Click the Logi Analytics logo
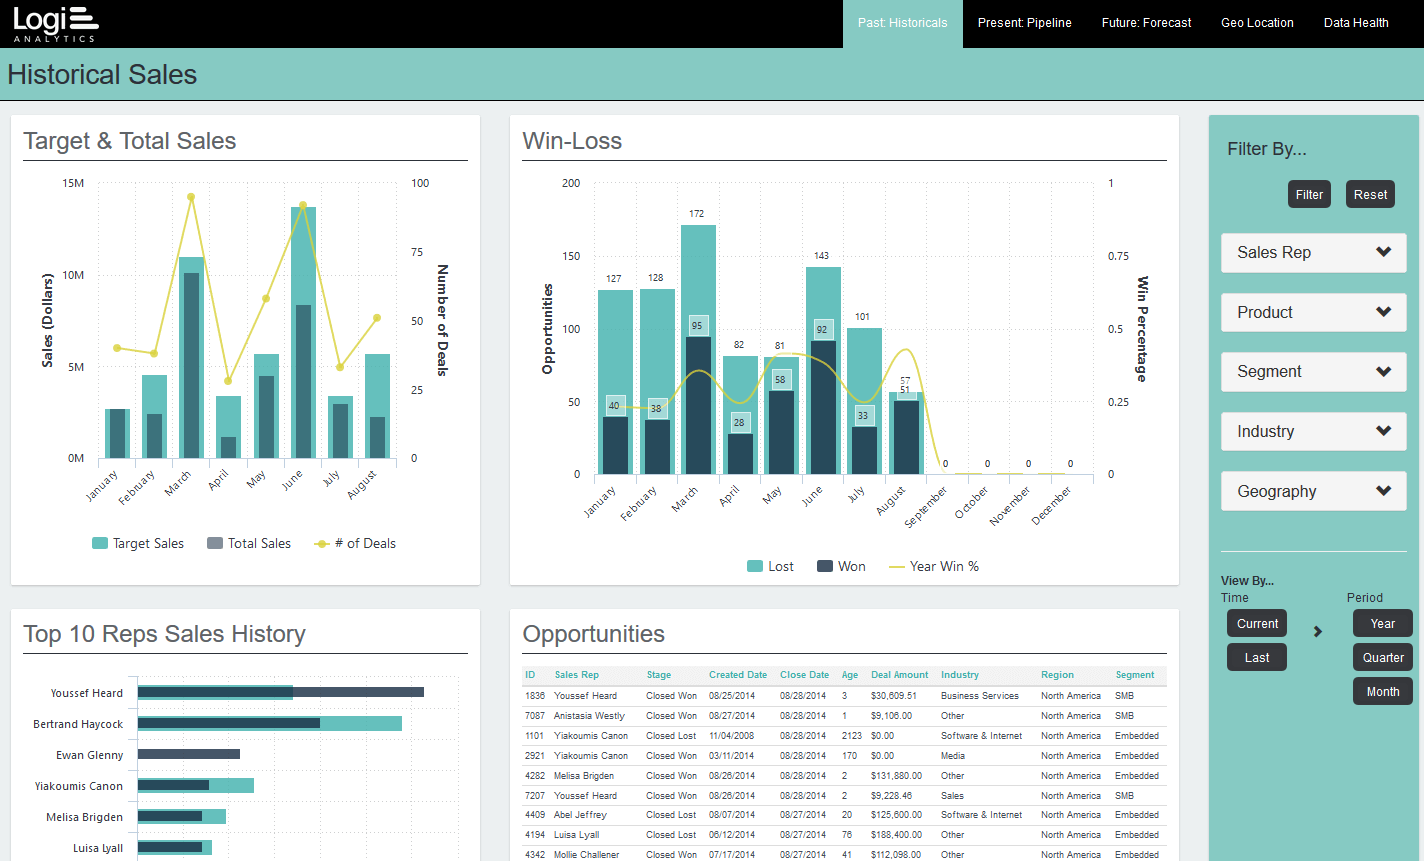Screen dimensions: 1424x861 (x=56, y=23)
